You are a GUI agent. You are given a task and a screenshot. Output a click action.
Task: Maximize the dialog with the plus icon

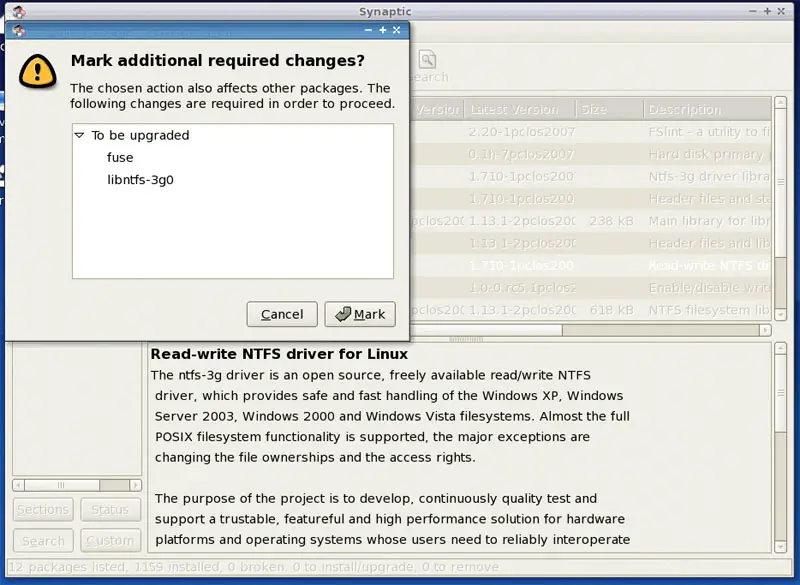pos(382,30)
